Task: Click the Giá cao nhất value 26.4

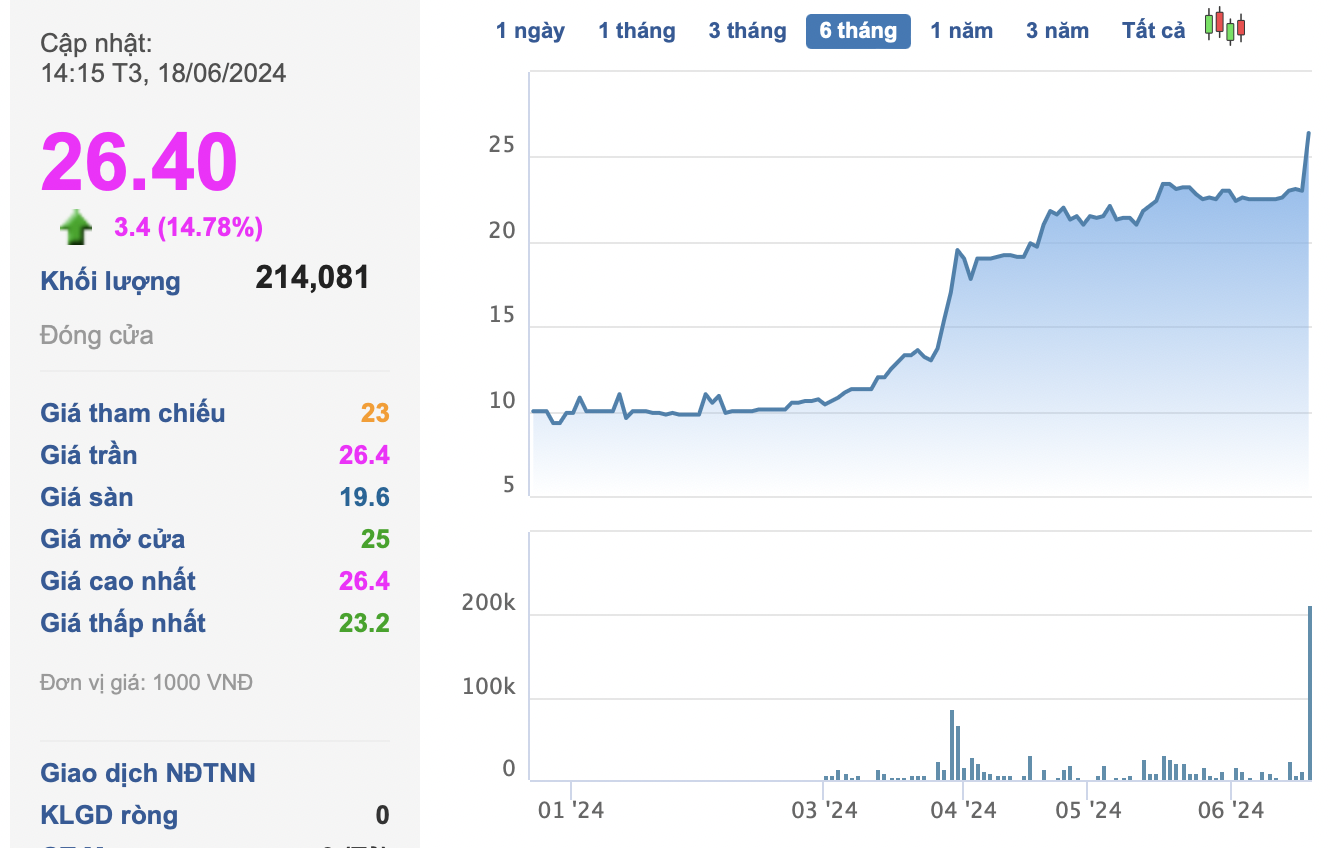Action: [x=364, y=581]
